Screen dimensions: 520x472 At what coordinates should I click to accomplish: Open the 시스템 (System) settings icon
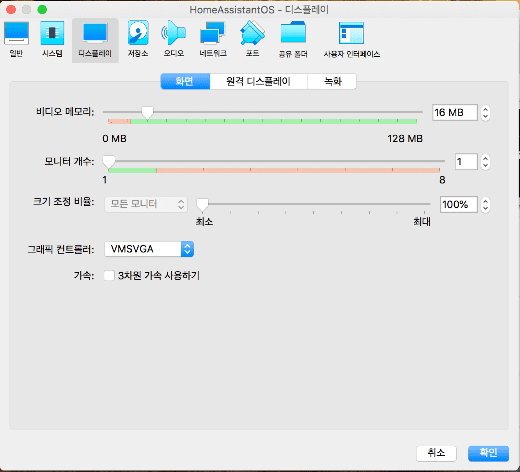coord(52,39)
